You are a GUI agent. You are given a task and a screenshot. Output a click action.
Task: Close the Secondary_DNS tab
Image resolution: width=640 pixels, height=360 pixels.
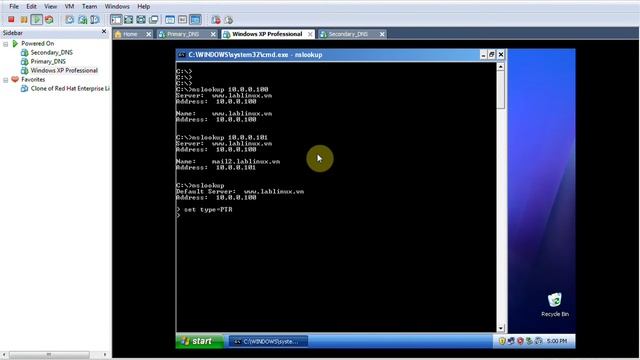382,34
